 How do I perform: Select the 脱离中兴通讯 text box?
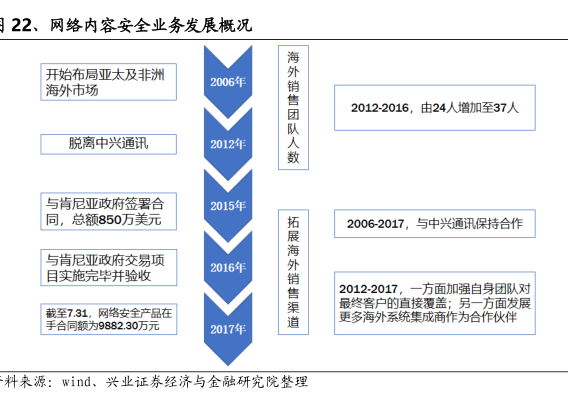[109, 144]
